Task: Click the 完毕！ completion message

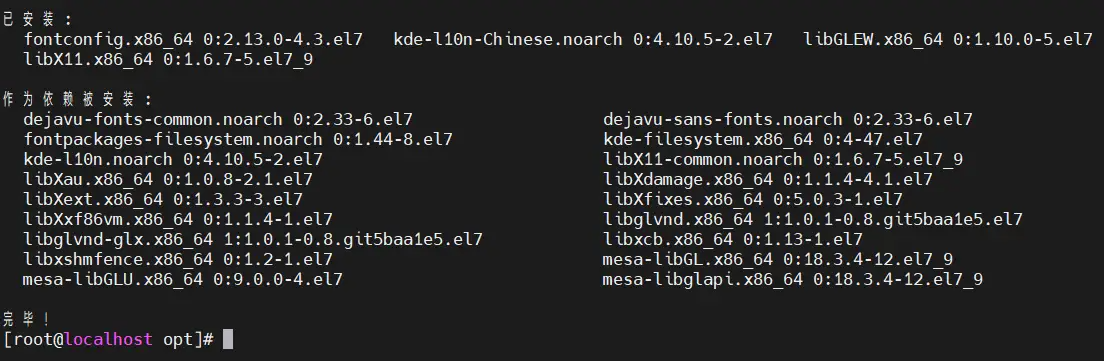Action: 27,318
